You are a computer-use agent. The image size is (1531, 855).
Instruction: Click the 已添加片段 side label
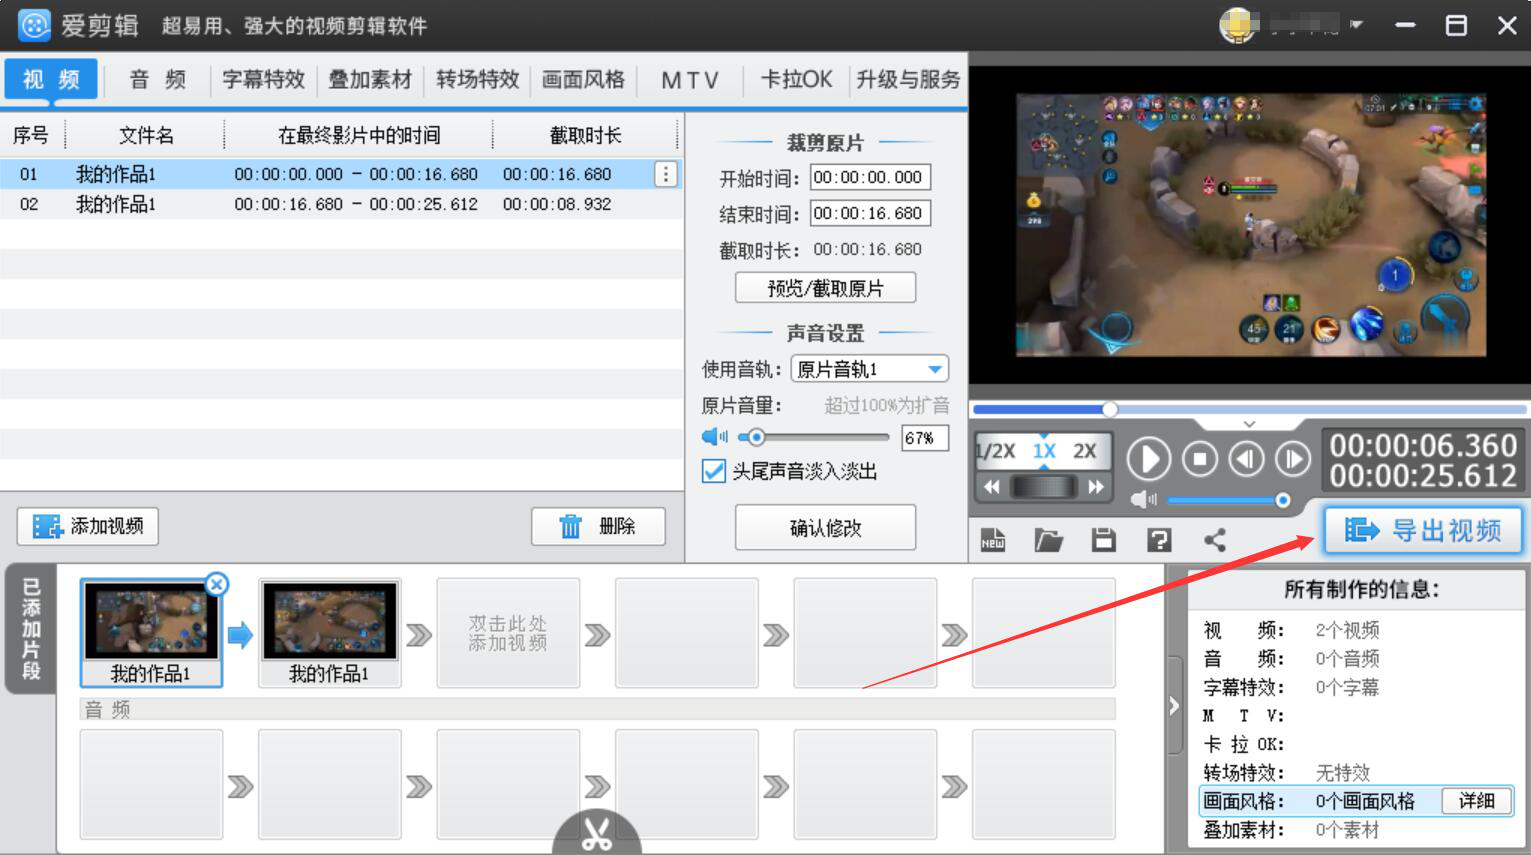click(x=31, y=629)
